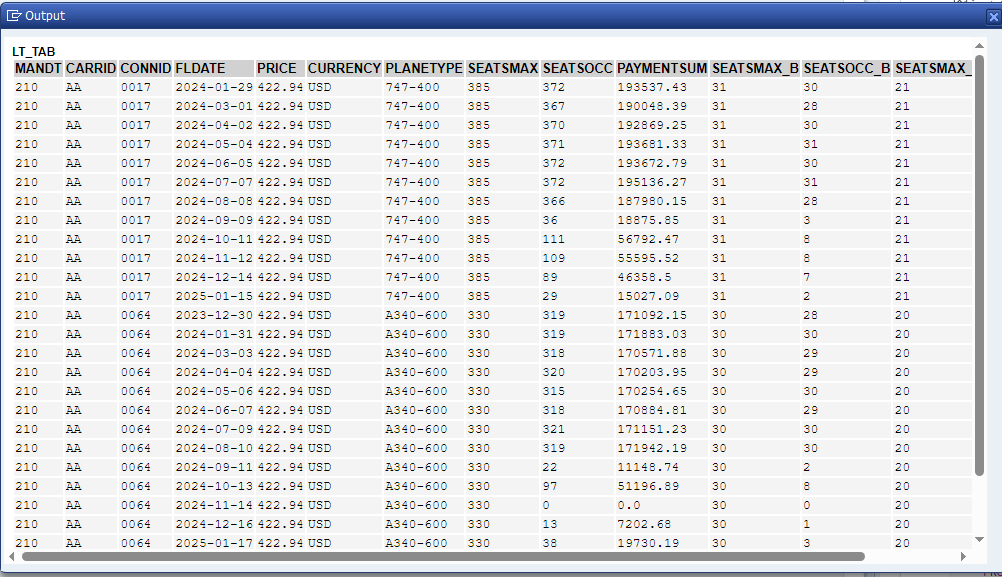
Task: Click SEATSOCC value 97
Action: coord(550,486)
